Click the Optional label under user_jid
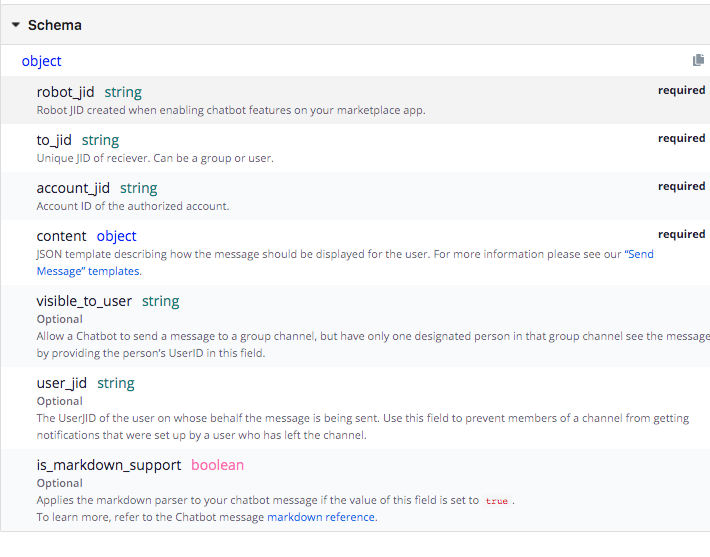Screen dimensions: 710x557 [59, 401]
